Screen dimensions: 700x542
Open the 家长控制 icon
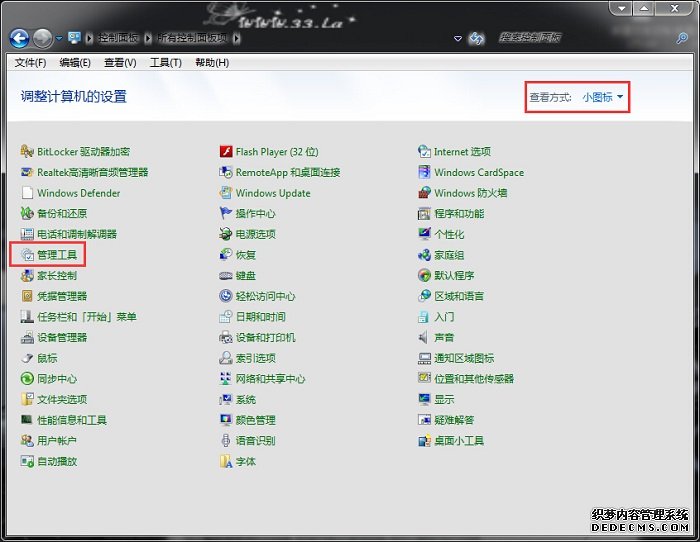pos(27,275)
